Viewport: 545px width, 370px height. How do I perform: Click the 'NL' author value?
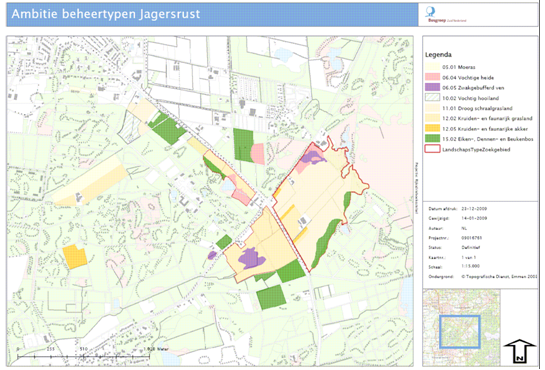464,228
